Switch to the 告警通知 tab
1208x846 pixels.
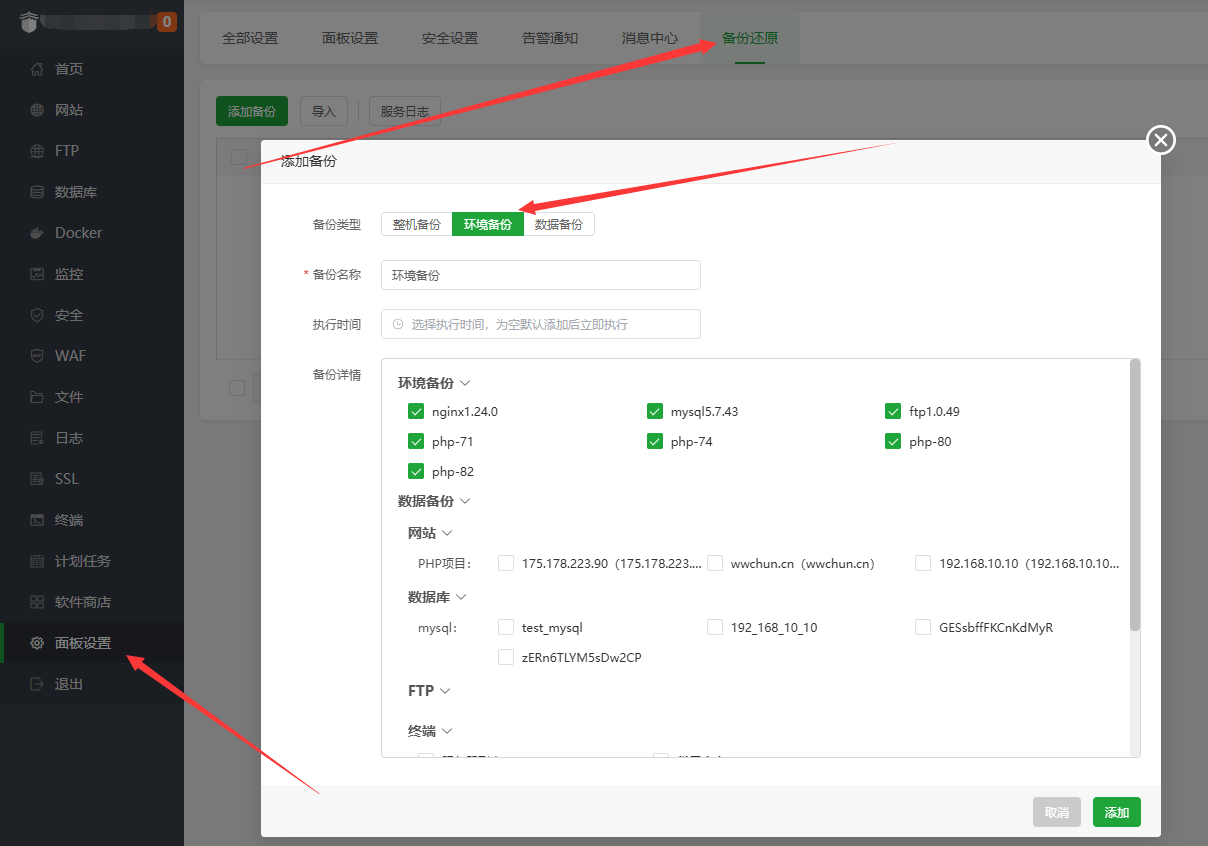point(550,39)
